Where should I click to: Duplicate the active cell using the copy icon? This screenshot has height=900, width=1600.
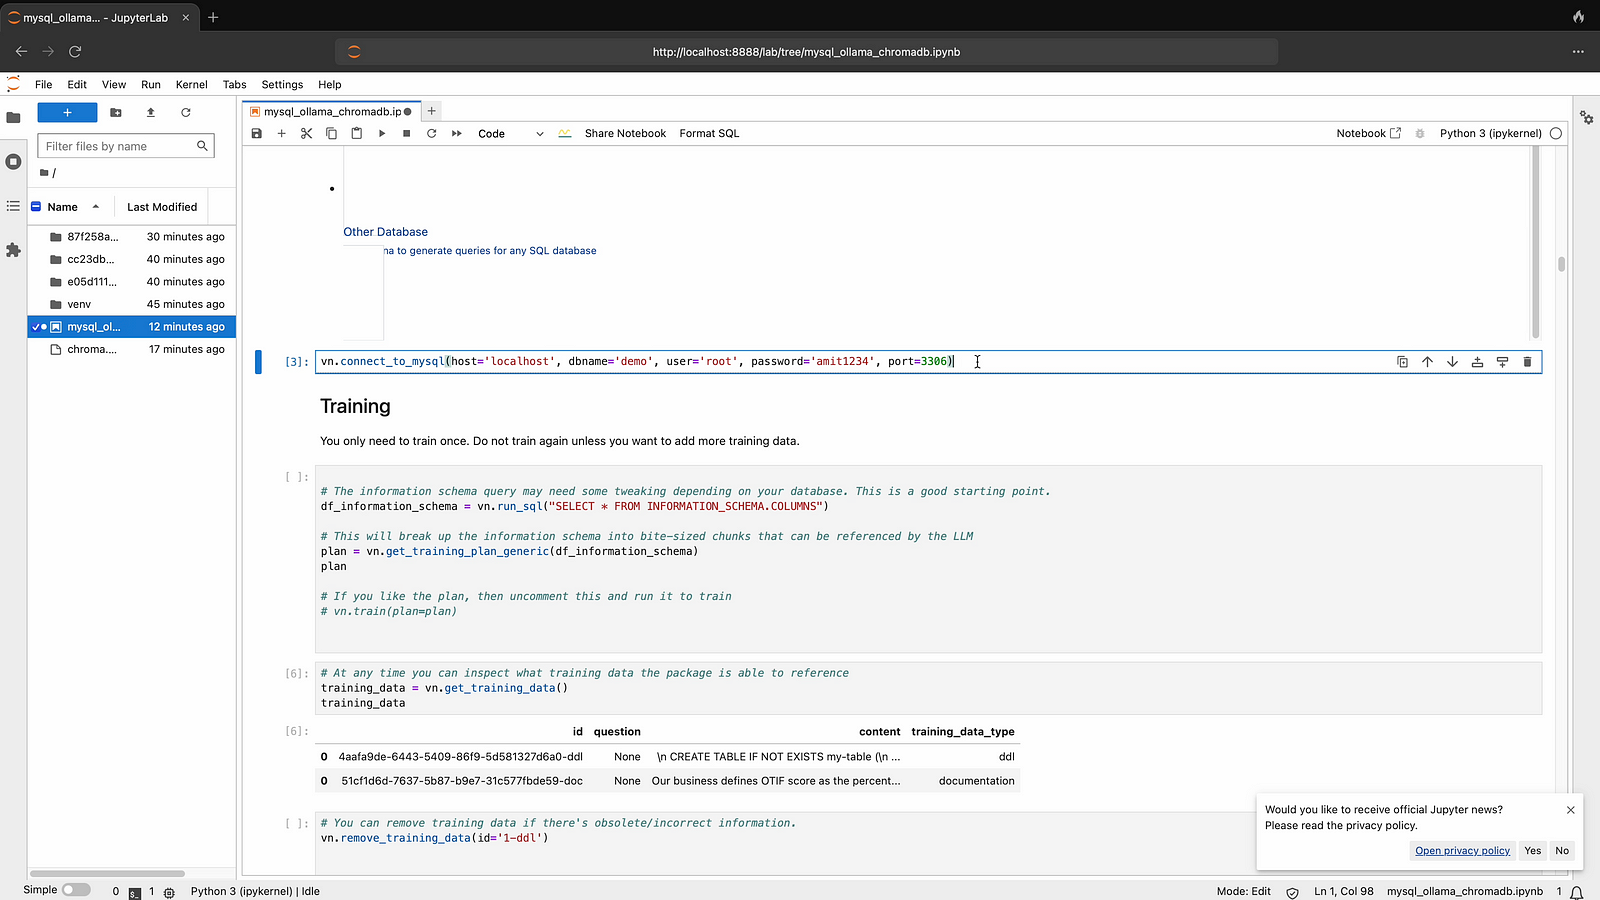point(1402,362)
